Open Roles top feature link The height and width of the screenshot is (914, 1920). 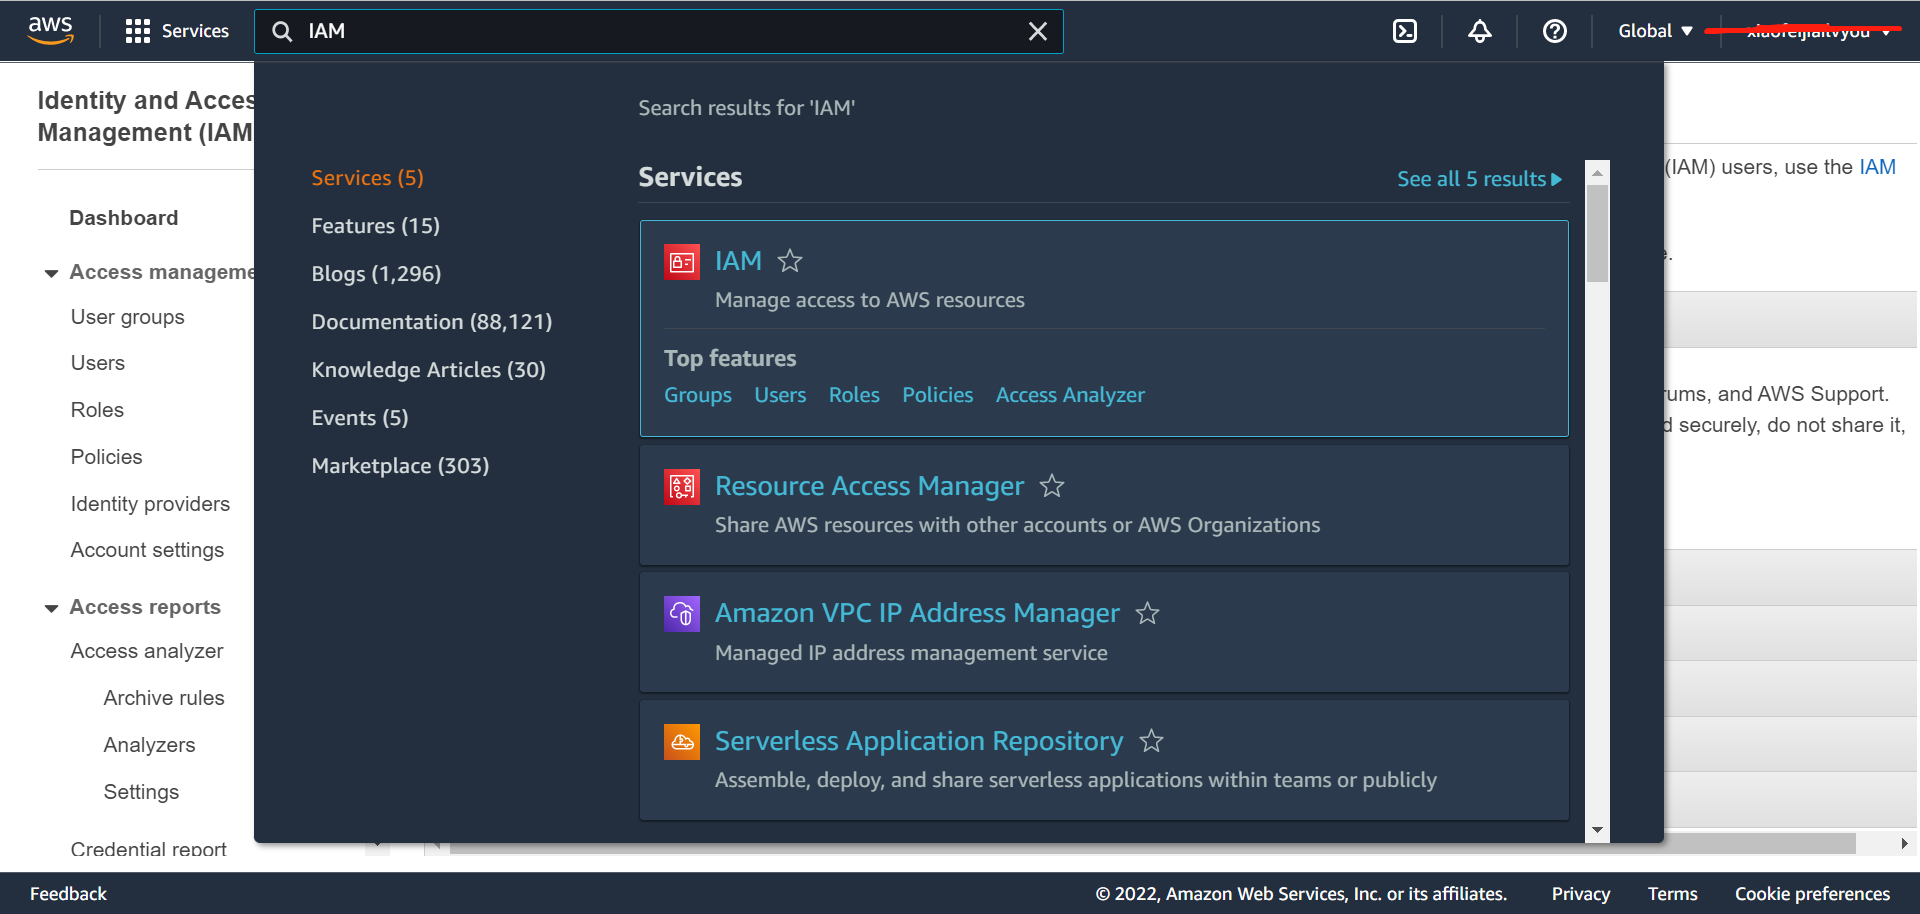click(854, 395)
